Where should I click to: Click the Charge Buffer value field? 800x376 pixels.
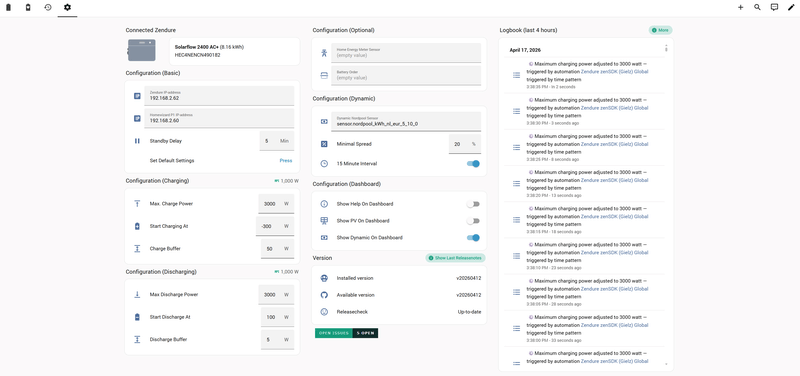pos(277,248)
